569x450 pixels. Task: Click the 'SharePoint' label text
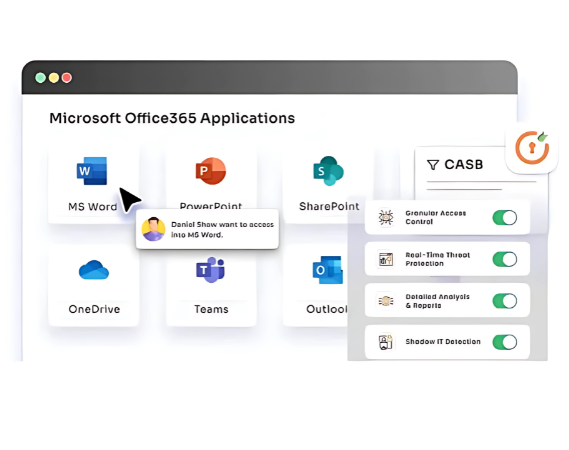(x=329, y=206)
